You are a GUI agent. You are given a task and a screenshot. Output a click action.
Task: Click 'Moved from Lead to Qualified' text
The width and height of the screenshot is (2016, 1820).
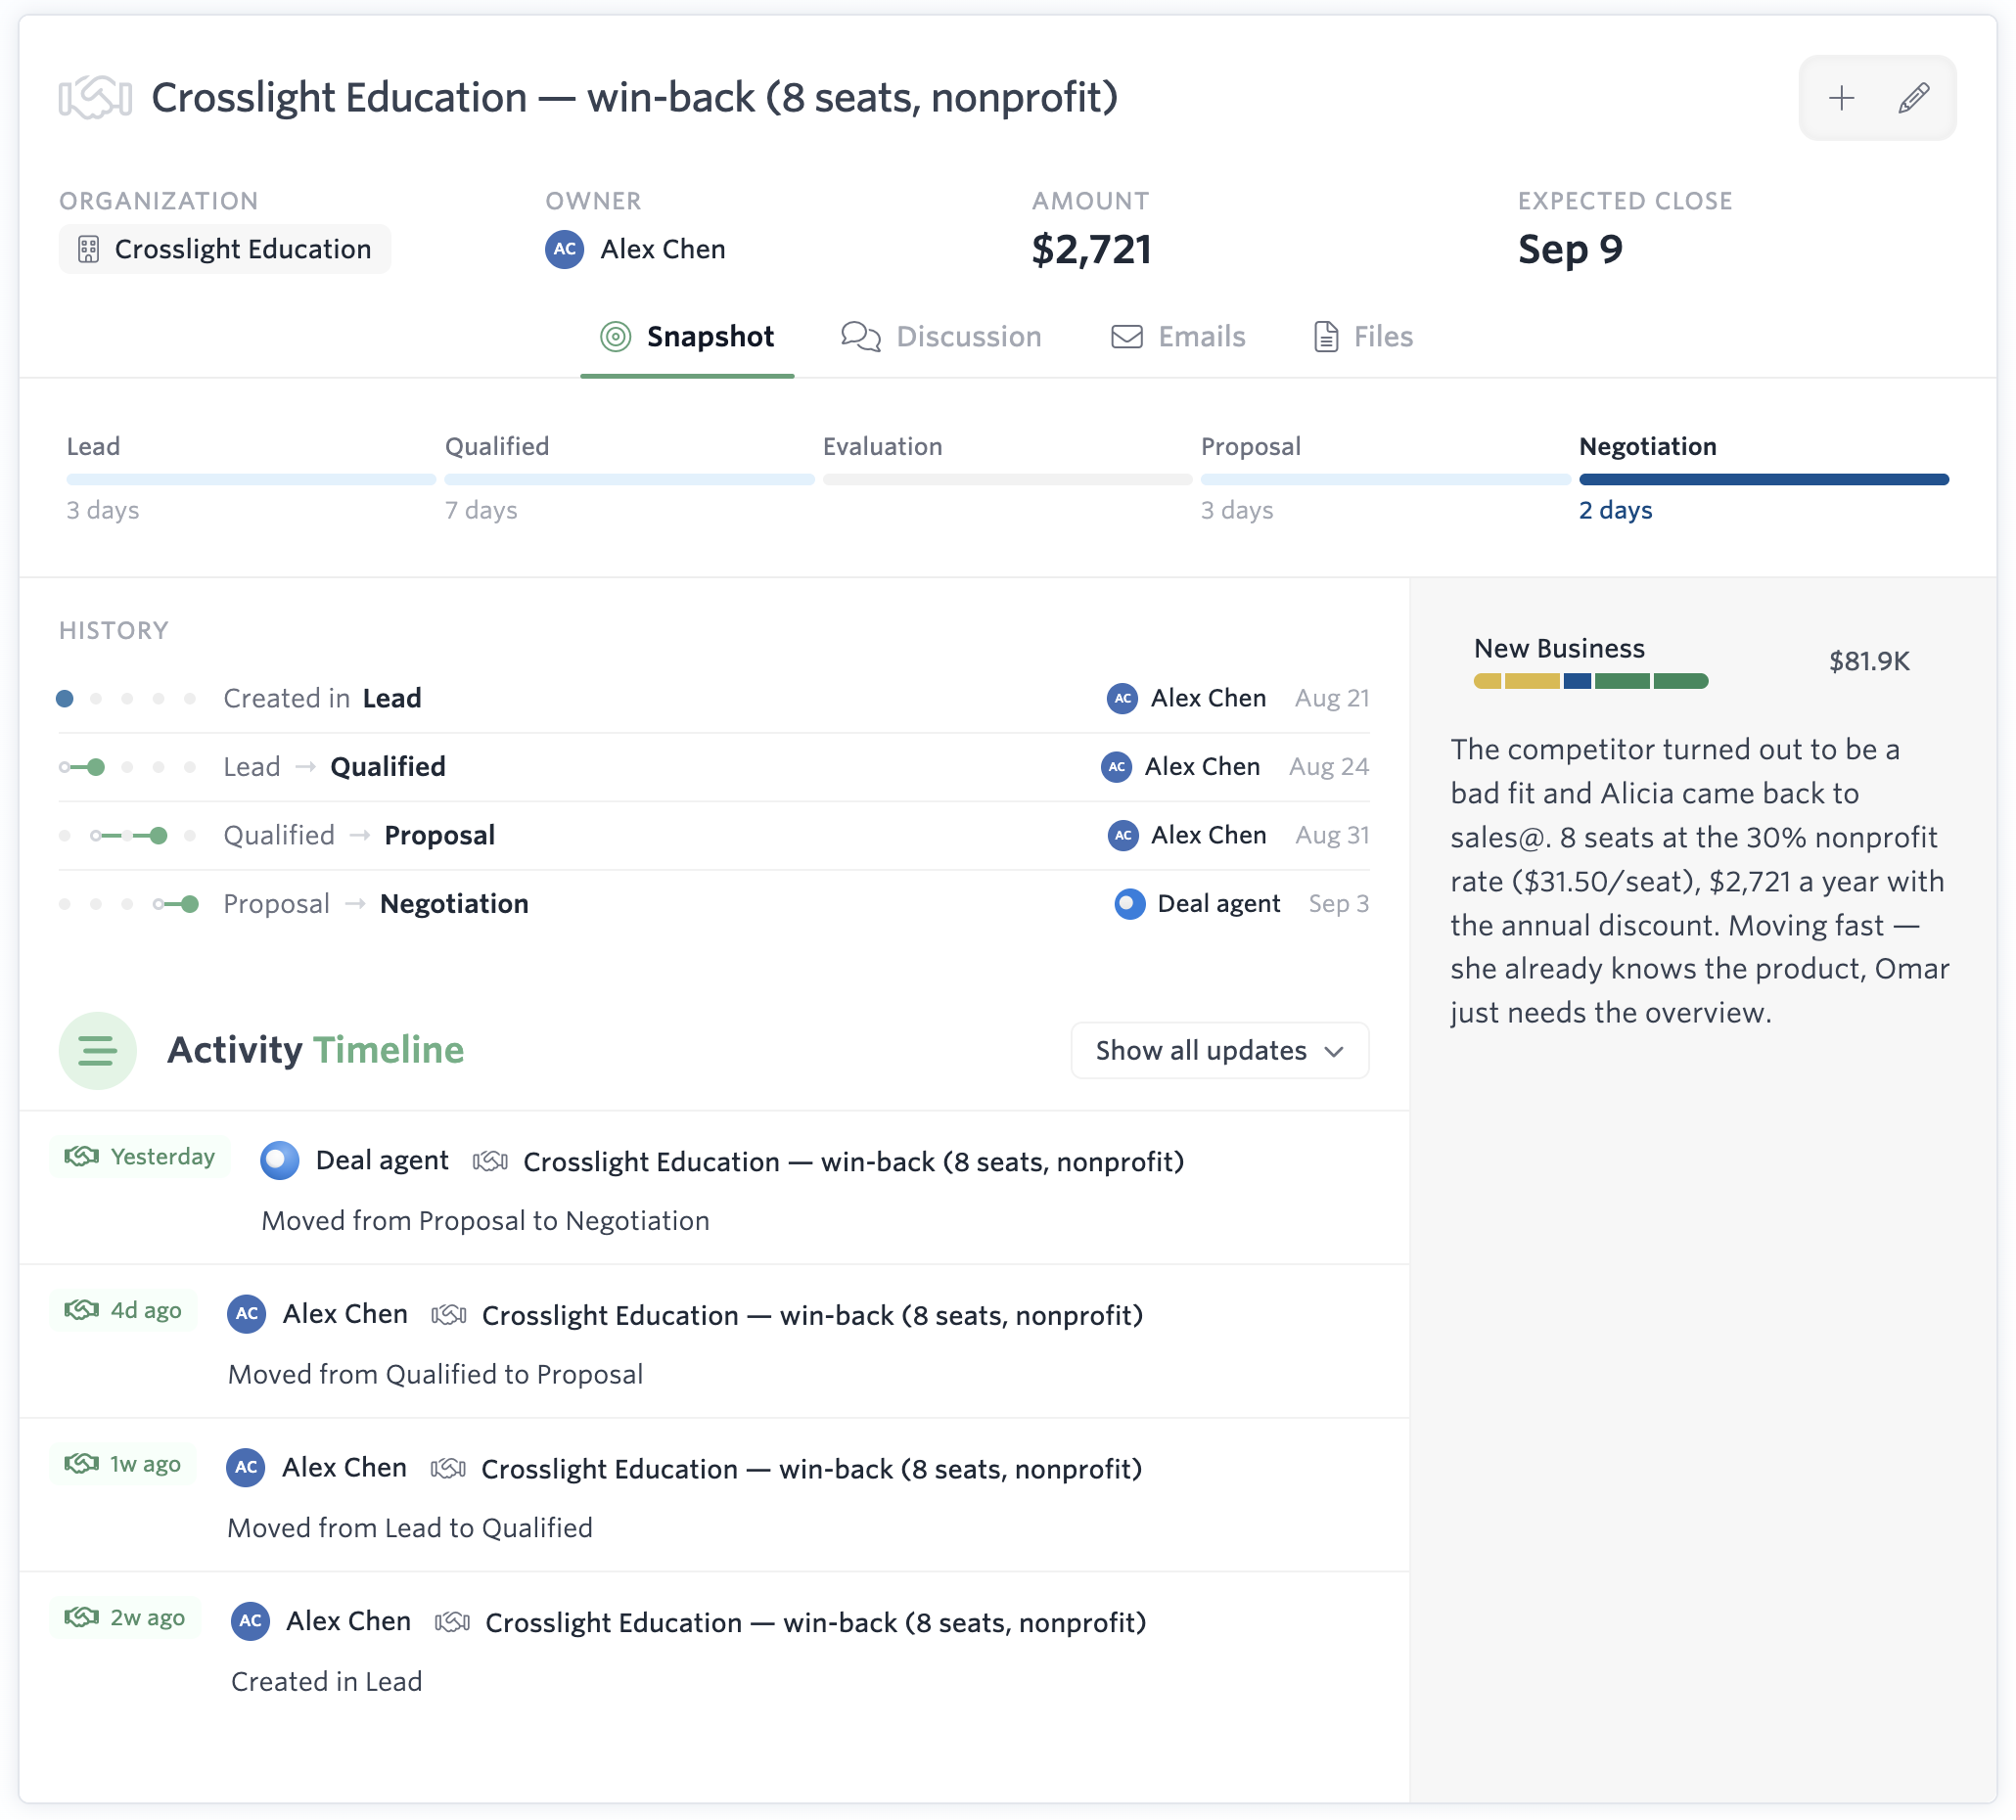pyautogui.click(x=410, y=1528)
